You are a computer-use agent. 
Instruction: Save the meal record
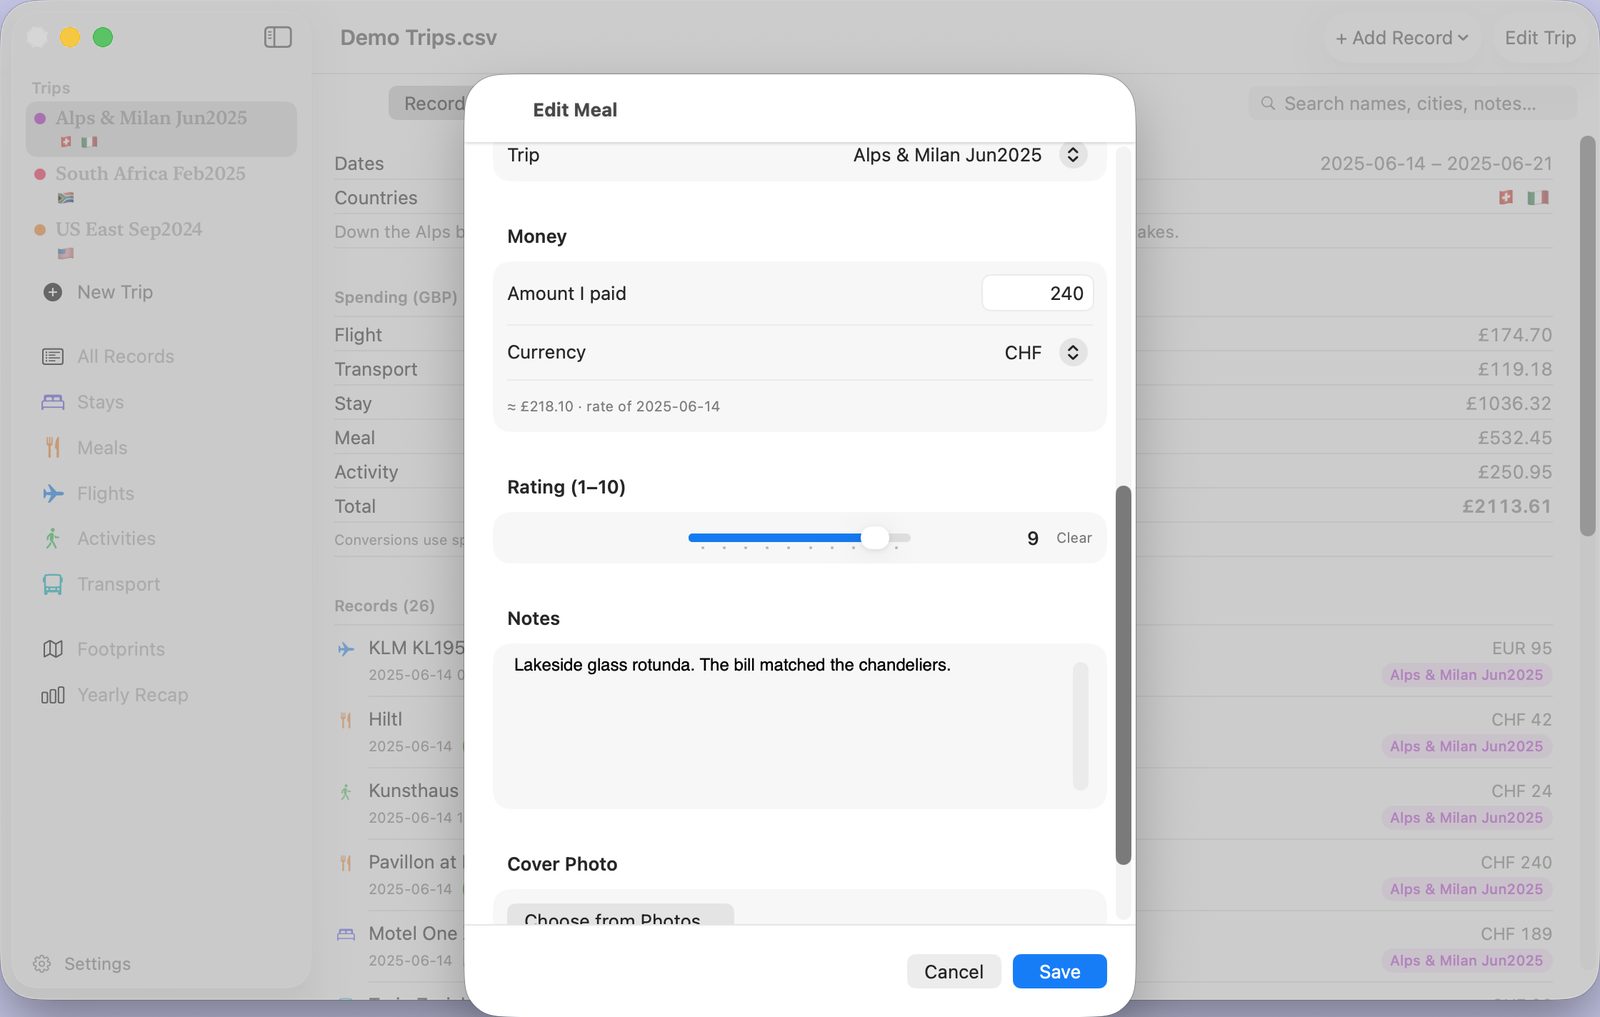(1059, 971)
